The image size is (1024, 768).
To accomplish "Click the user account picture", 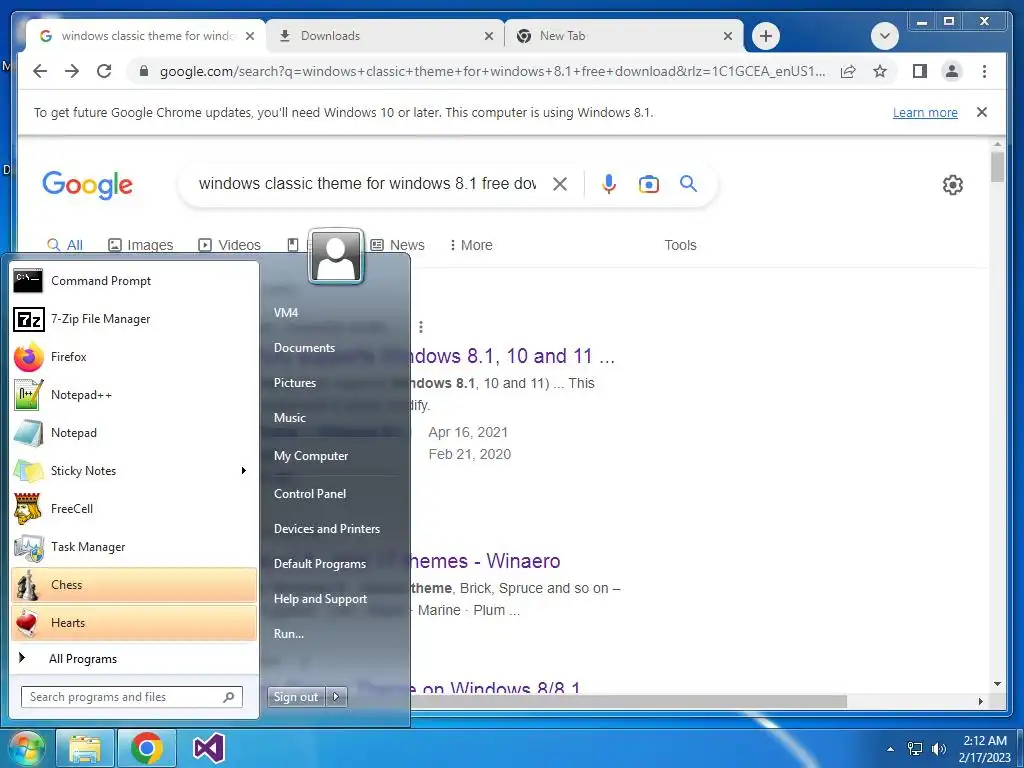I will (336, 256).
